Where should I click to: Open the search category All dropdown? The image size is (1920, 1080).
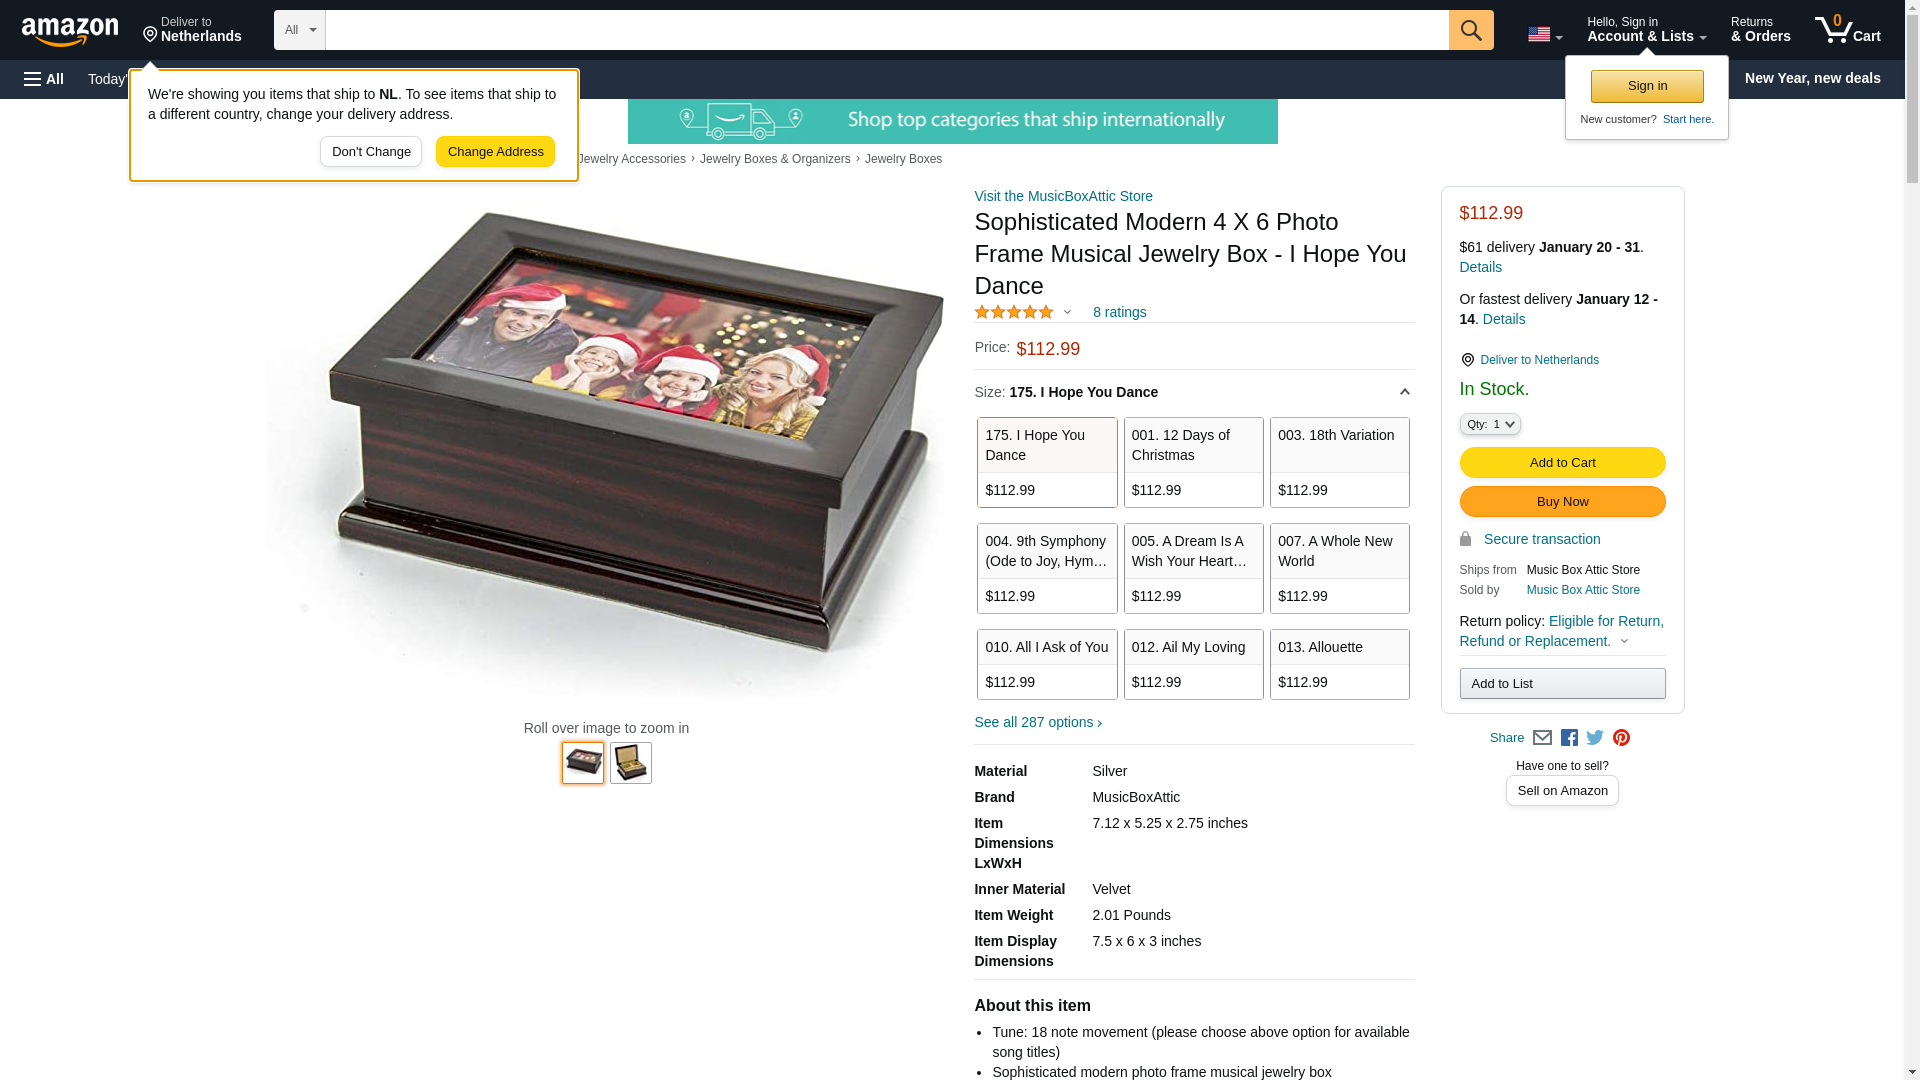pos(300,30)
